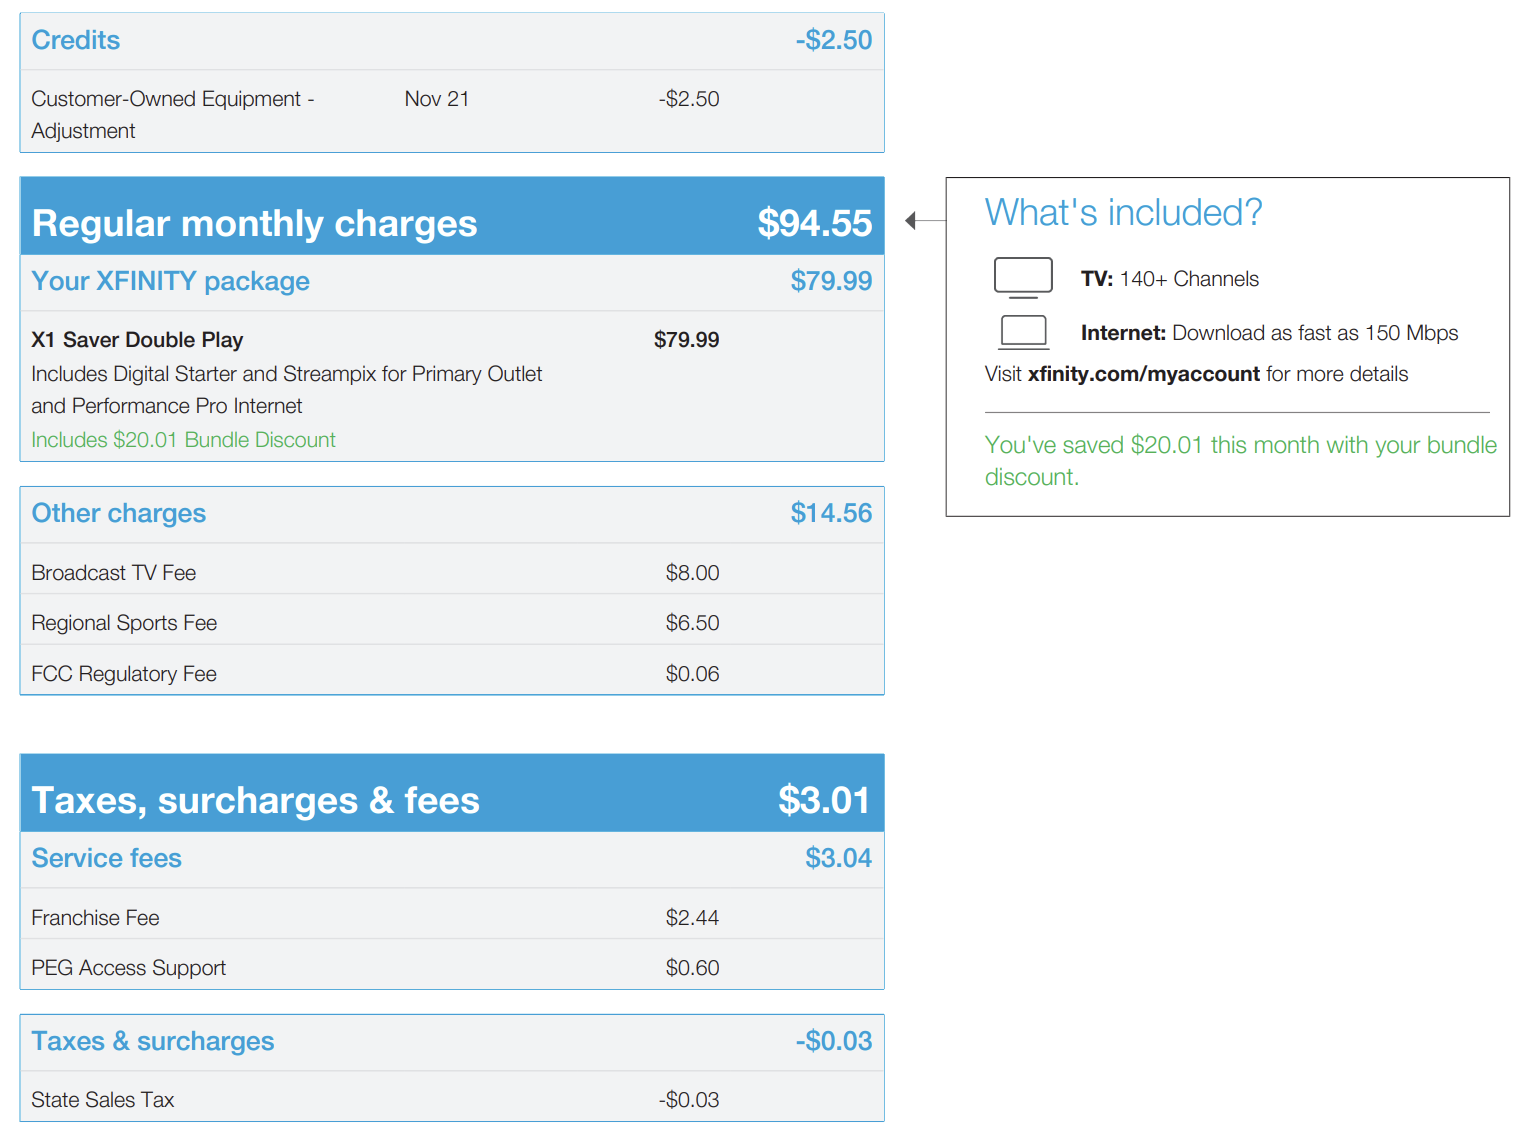Click the laptop Internet icon
Screen dimensions: 1534x1142
click(1024, 332)
